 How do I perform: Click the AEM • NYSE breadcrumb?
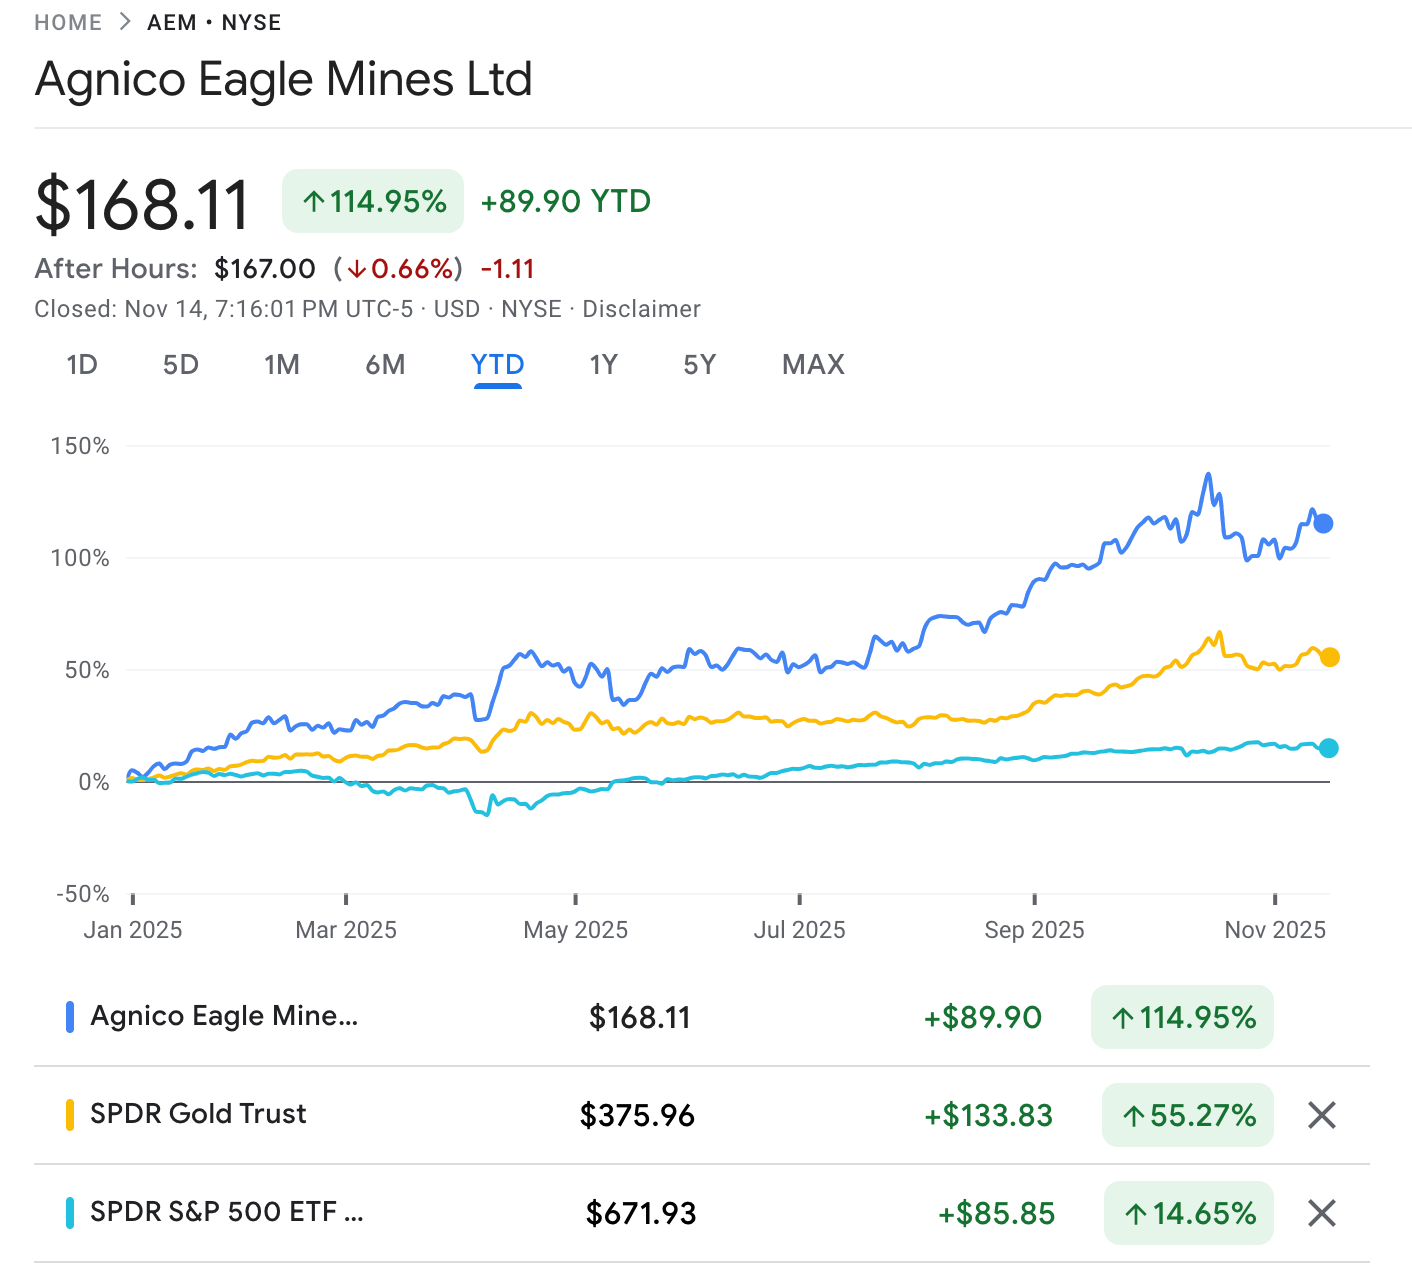(x=214, y=22)
